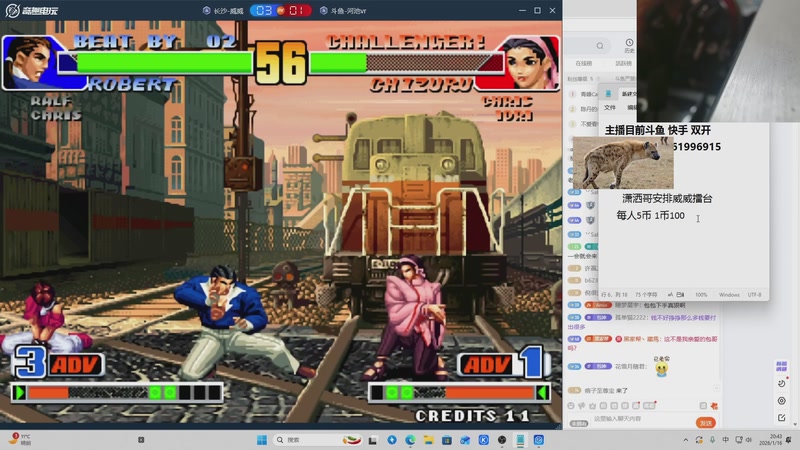Click the purple label at the top of the right sidebar
800x450 pixels.
(x=782, y=366)
